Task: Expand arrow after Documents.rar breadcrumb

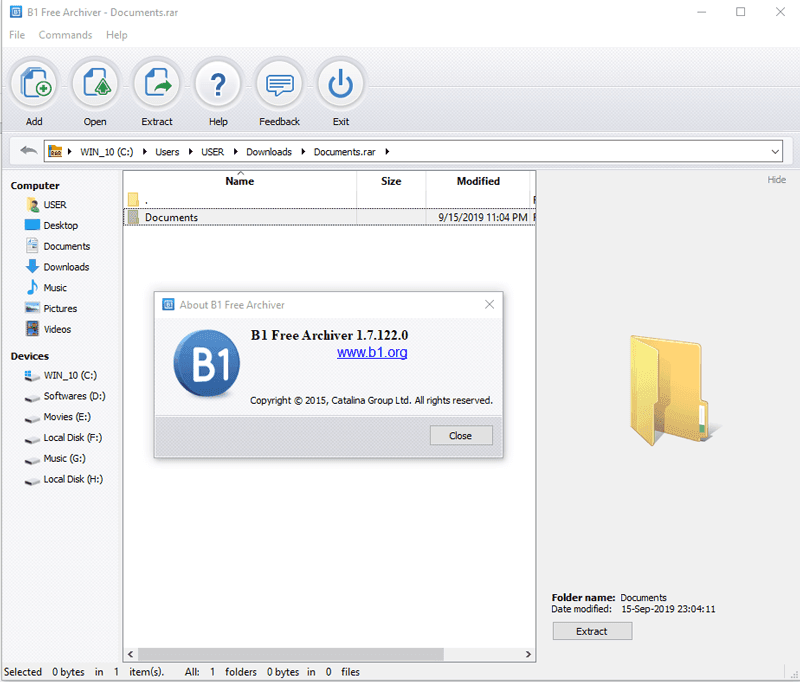Action: coord(387,151)
